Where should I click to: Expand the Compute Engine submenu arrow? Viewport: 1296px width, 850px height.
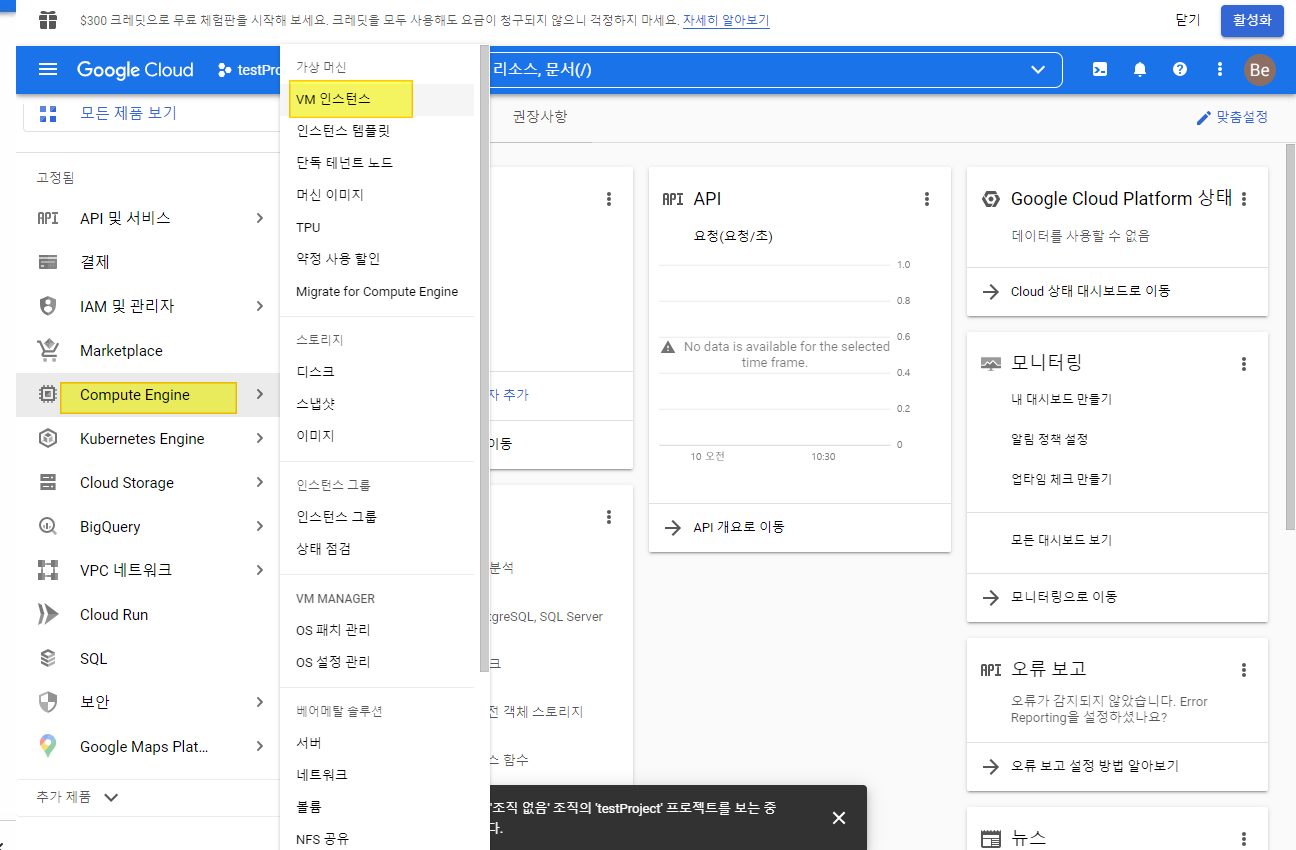pyautogui.click(x=259, y=394)
